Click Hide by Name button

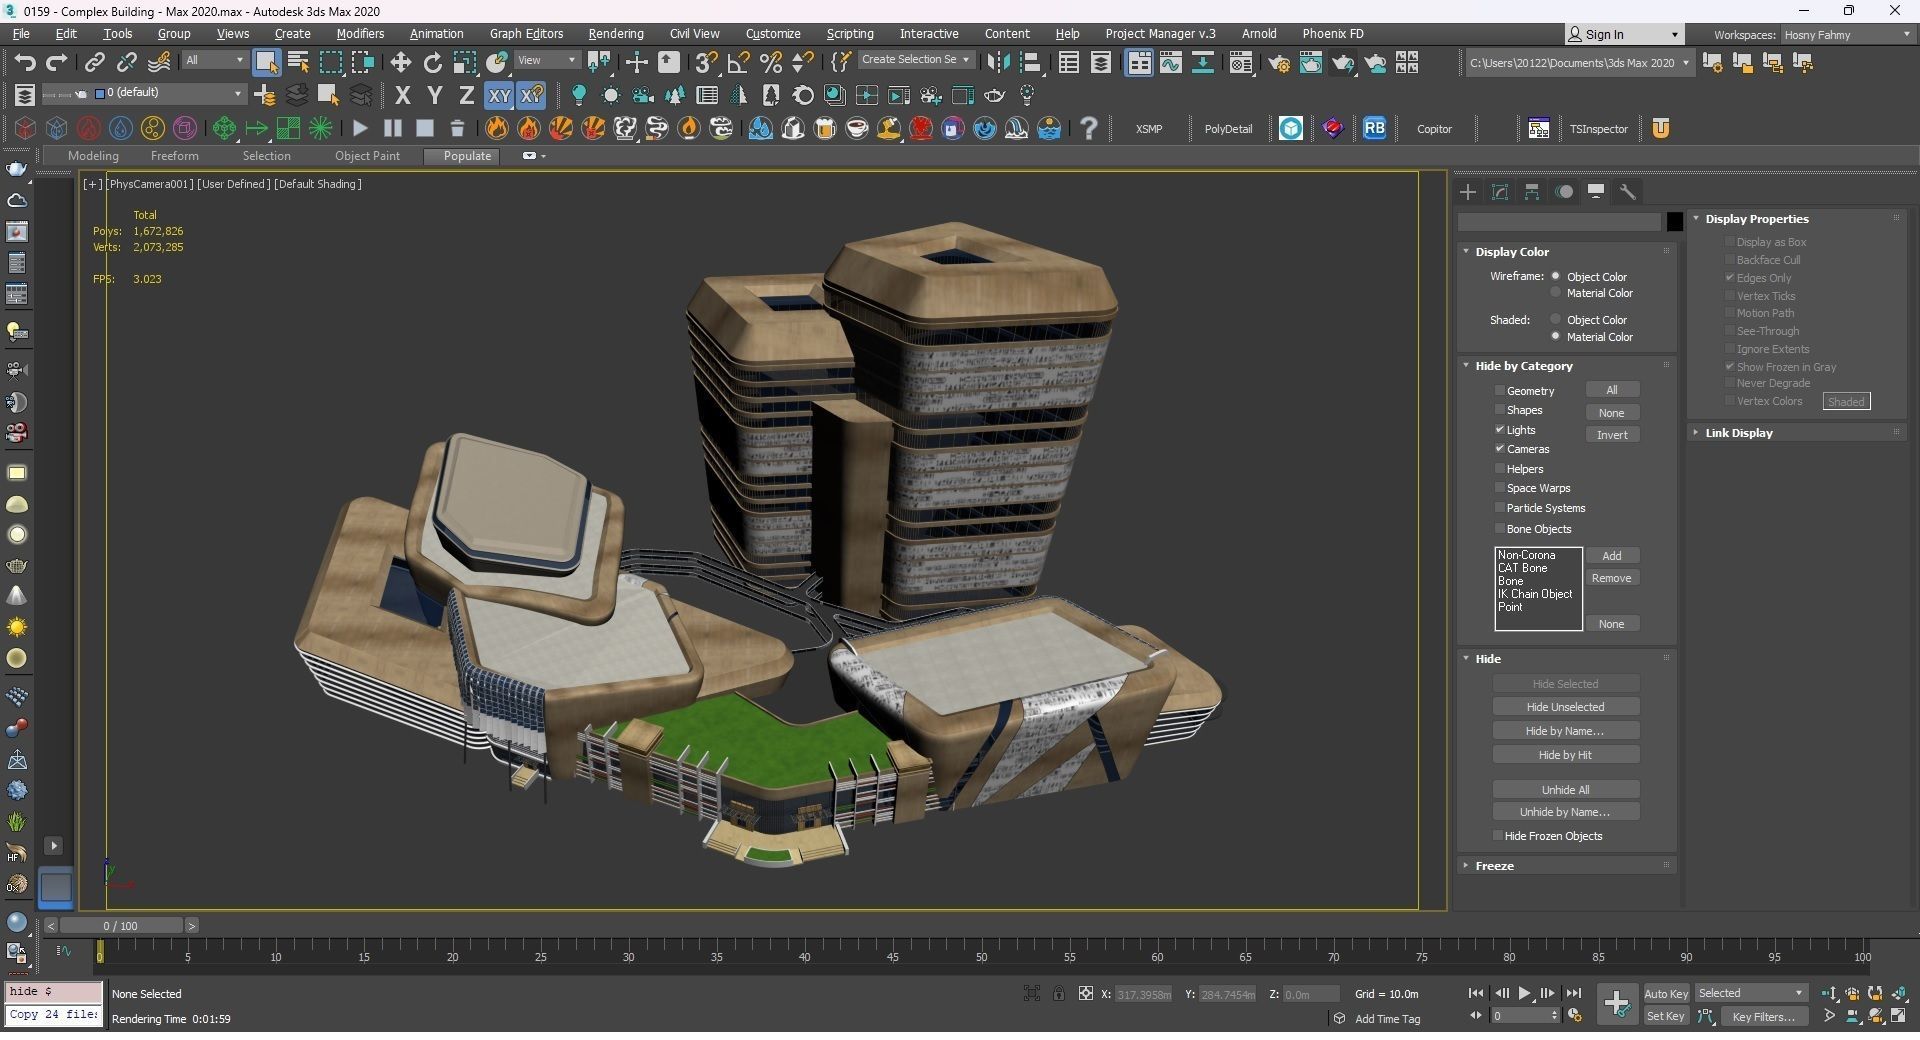tap(1565, 731)
